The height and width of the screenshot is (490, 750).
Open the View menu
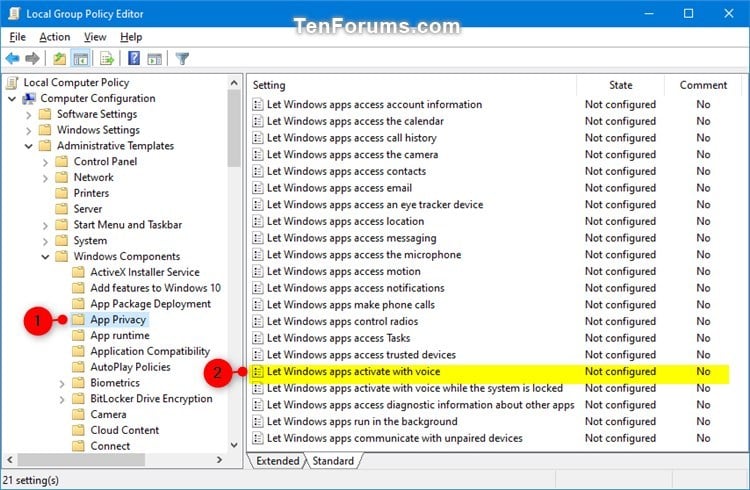click(x=95, y=37)
